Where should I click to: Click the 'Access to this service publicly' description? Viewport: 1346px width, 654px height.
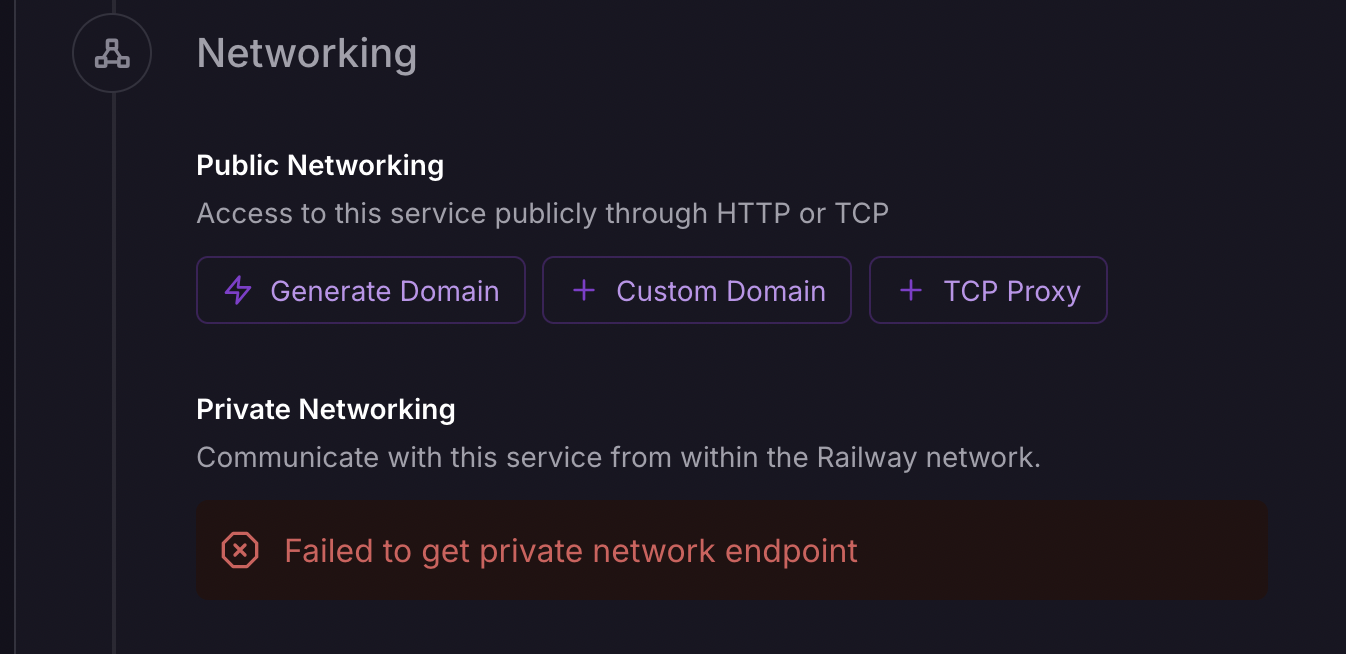coord(542,213)
